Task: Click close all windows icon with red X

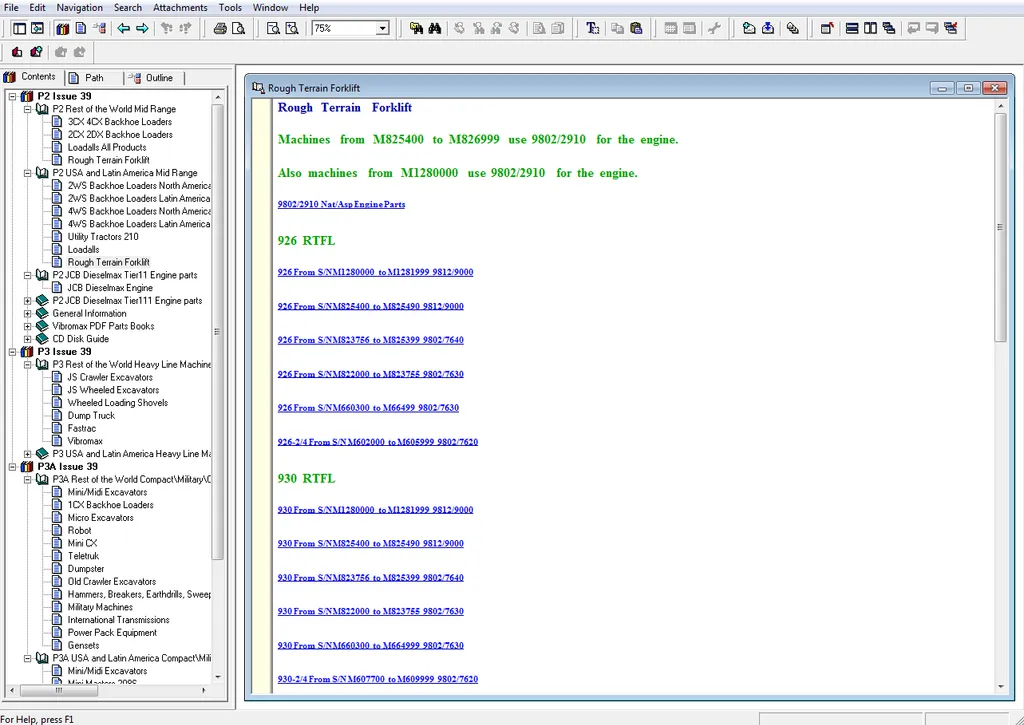Action: 950,28
